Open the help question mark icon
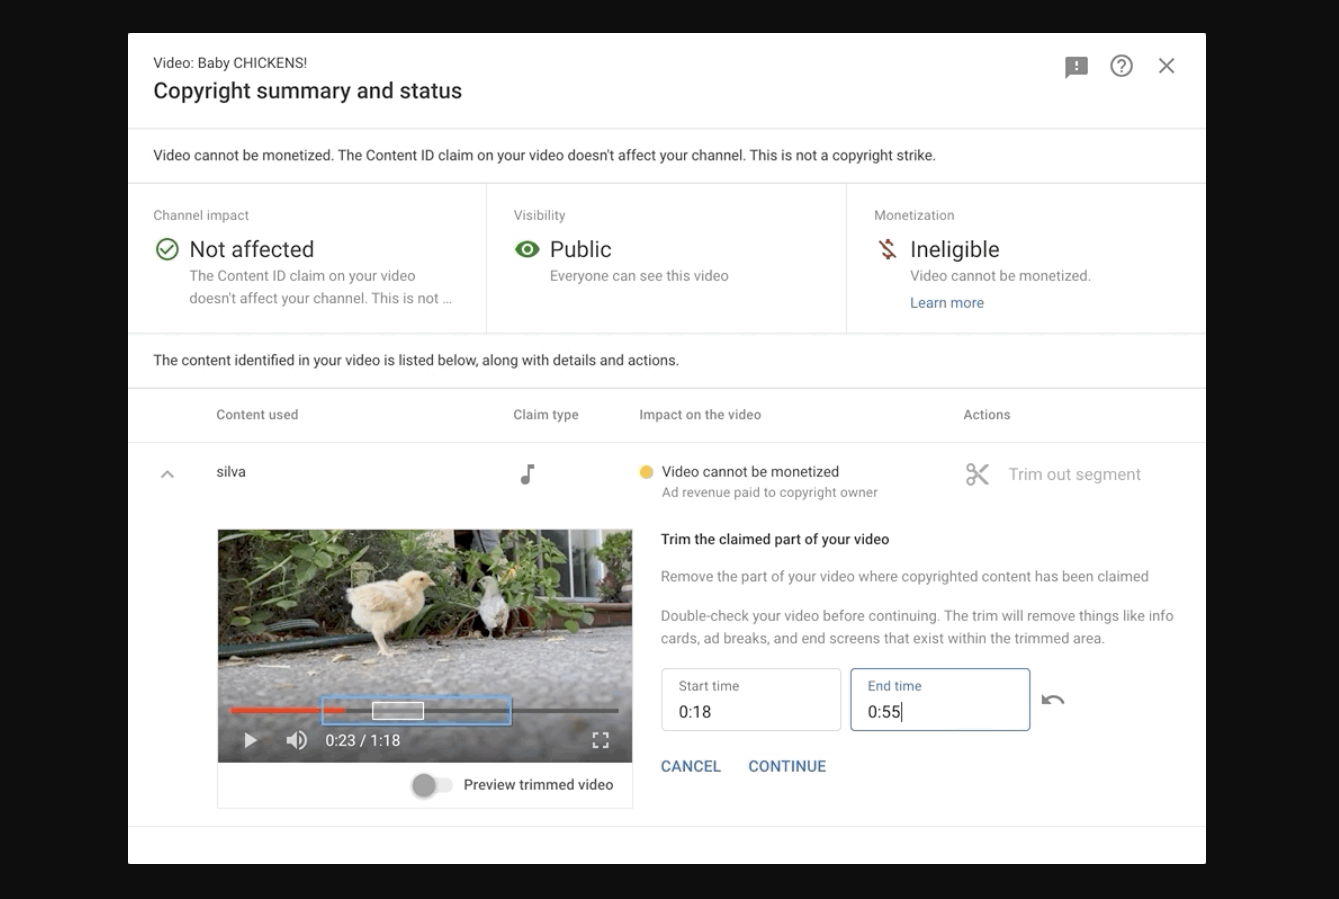The height and width of the screenshot is (899, 1339). (x=1121, y=66)
